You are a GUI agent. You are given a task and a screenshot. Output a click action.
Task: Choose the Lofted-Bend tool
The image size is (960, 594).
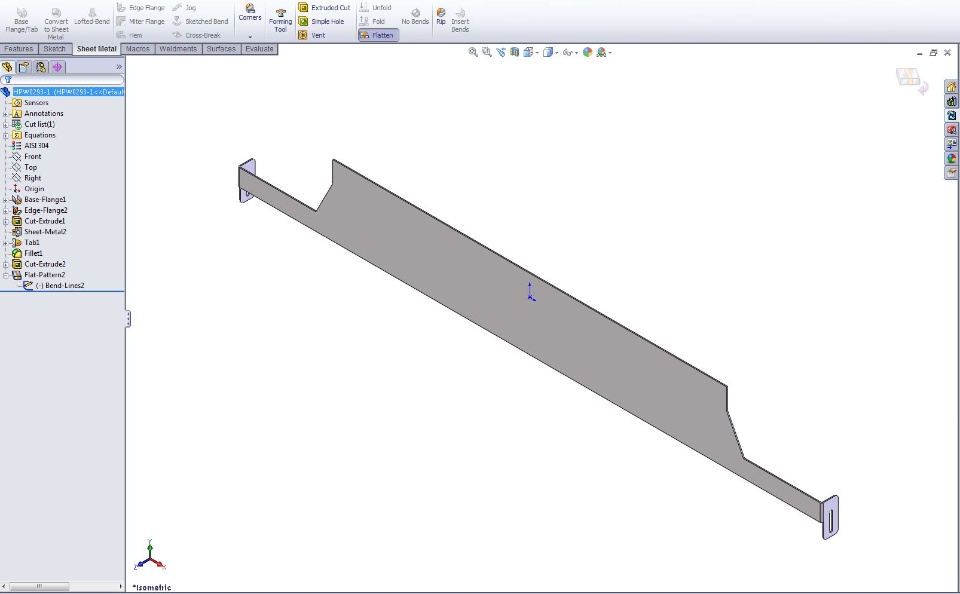click(92, 17)
